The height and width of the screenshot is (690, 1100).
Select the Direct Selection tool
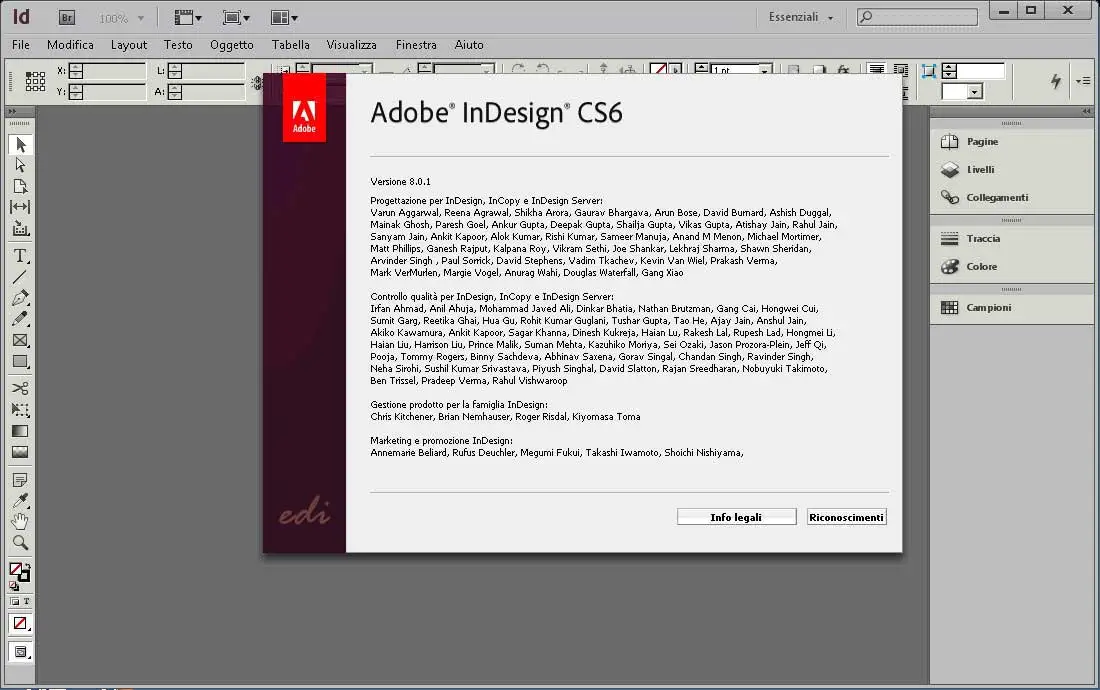coord(20,165)
